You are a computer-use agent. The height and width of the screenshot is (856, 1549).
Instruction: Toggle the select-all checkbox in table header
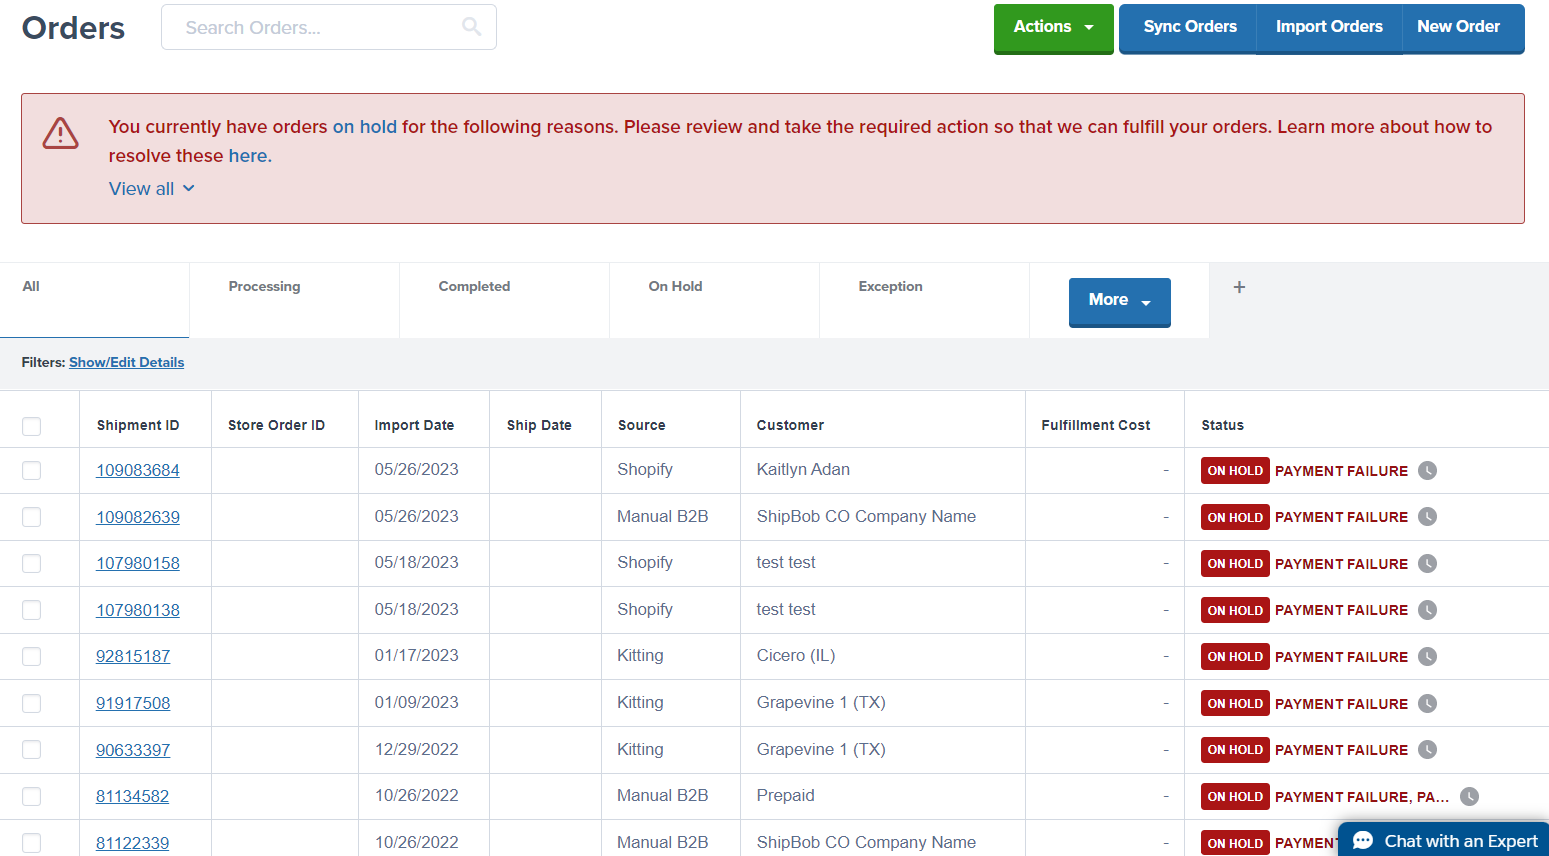32,426
